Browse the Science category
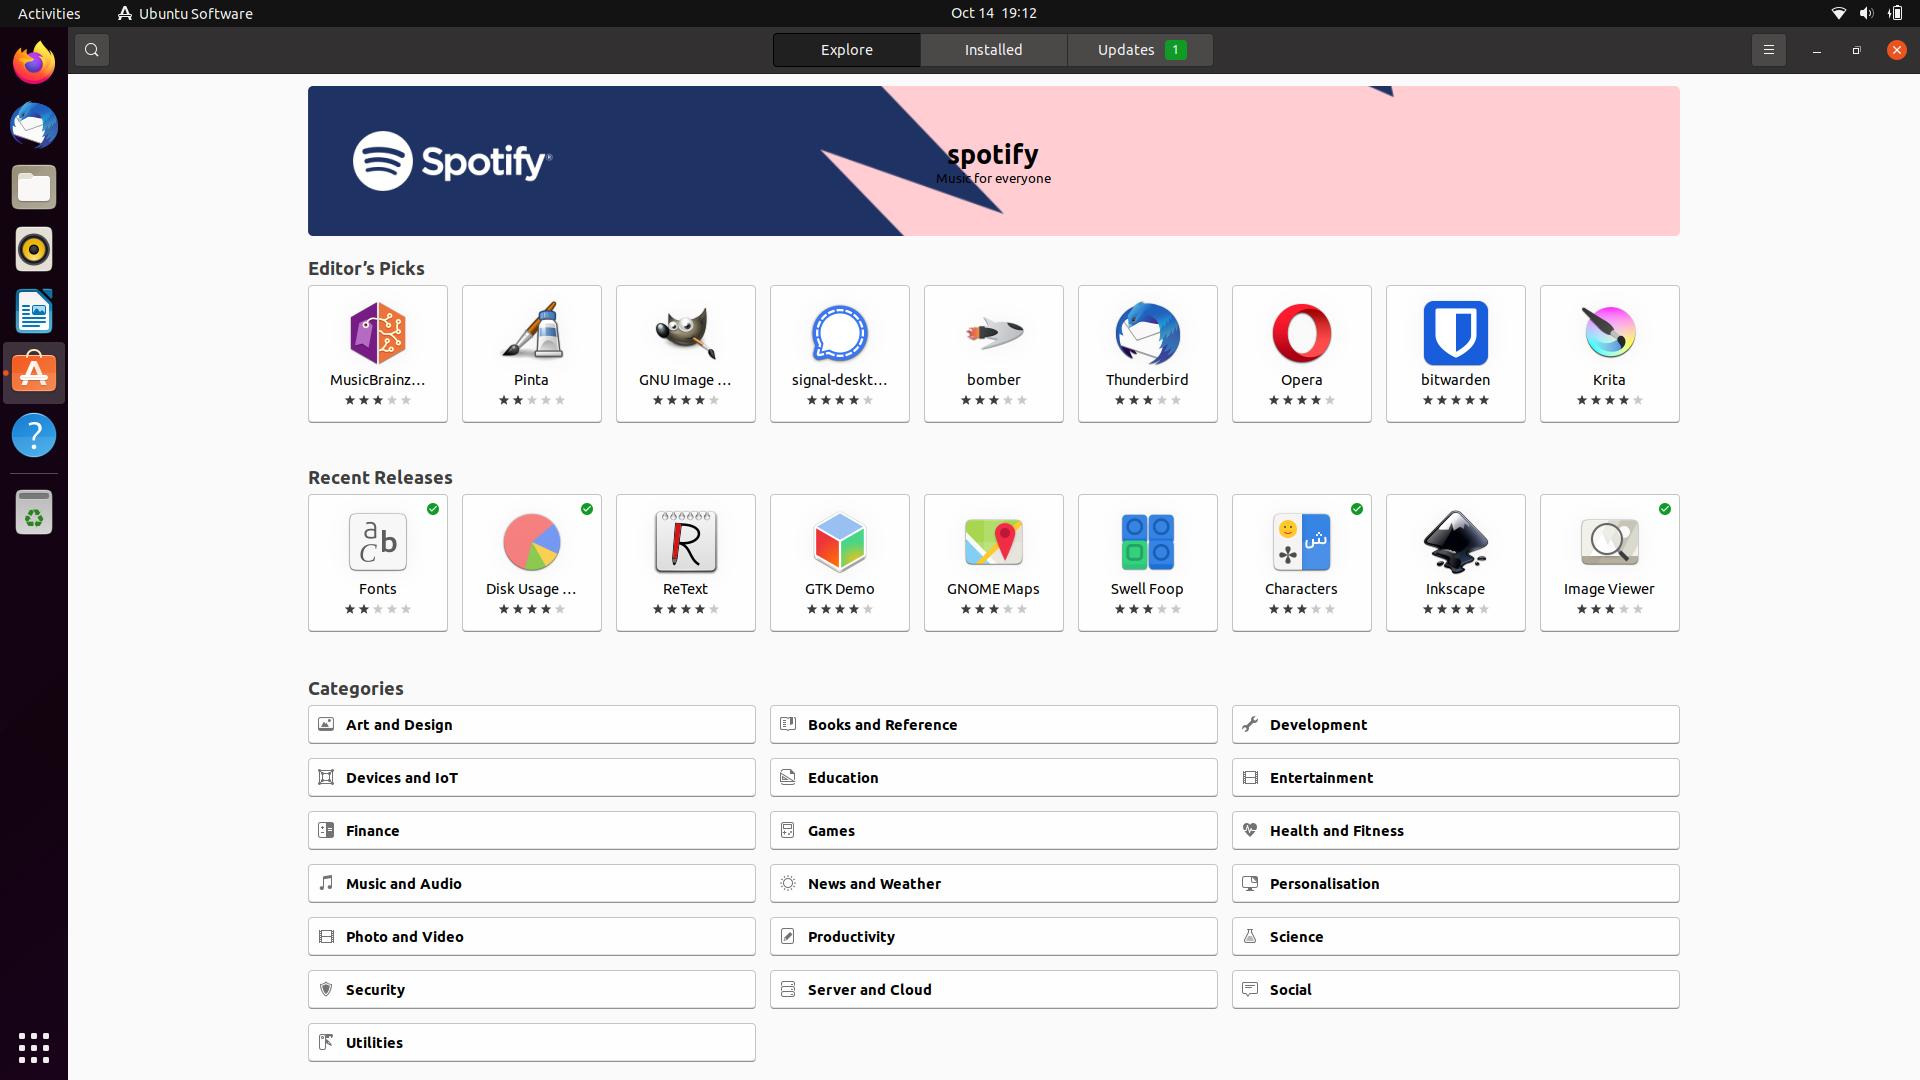The image size is (1920, 1080). (x=1456, y=937)
